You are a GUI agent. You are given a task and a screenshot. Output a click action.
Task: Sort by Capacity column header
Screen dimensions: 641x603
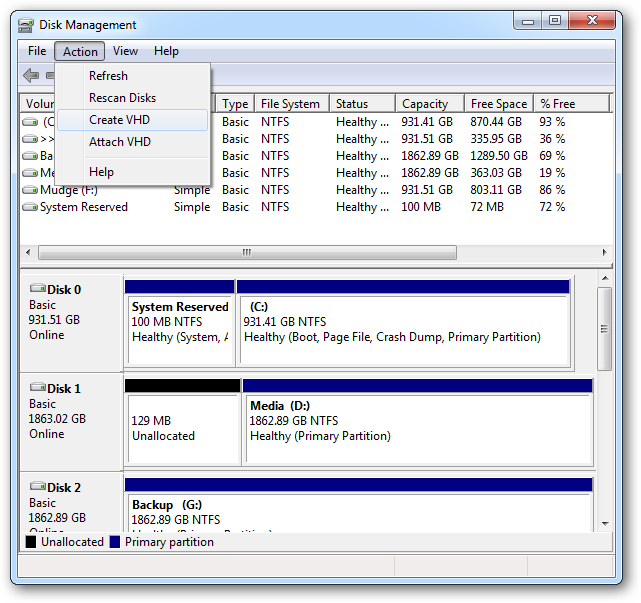(430, 104)
